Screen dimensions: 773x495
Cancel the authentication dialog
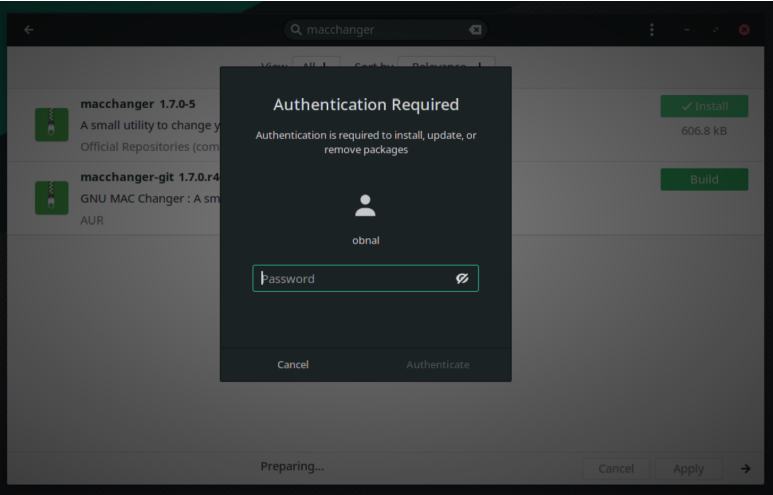(x=293, y=364)
